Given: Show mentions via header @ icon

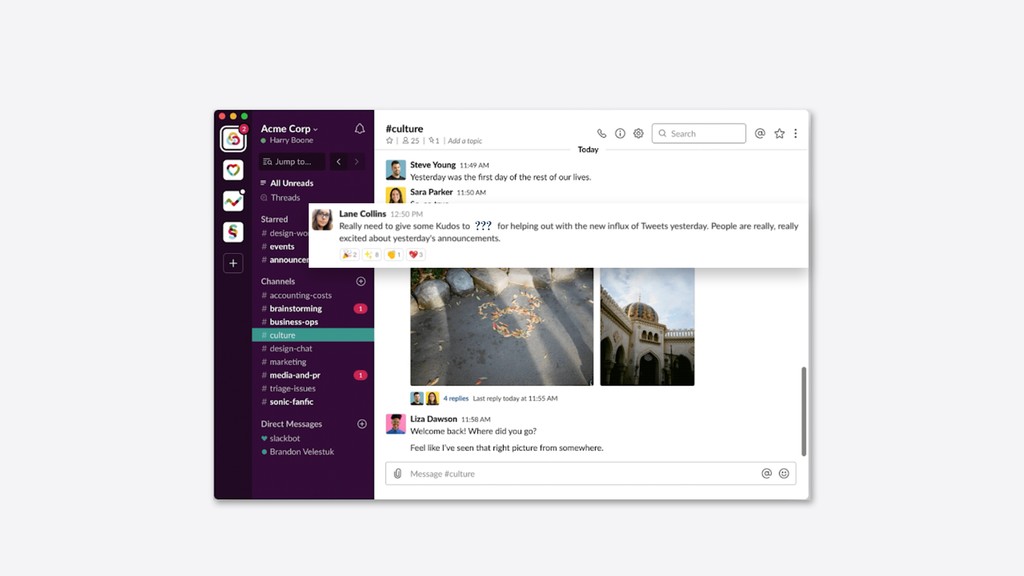Looking at the screenshot, I should click(x=760, y=133).
